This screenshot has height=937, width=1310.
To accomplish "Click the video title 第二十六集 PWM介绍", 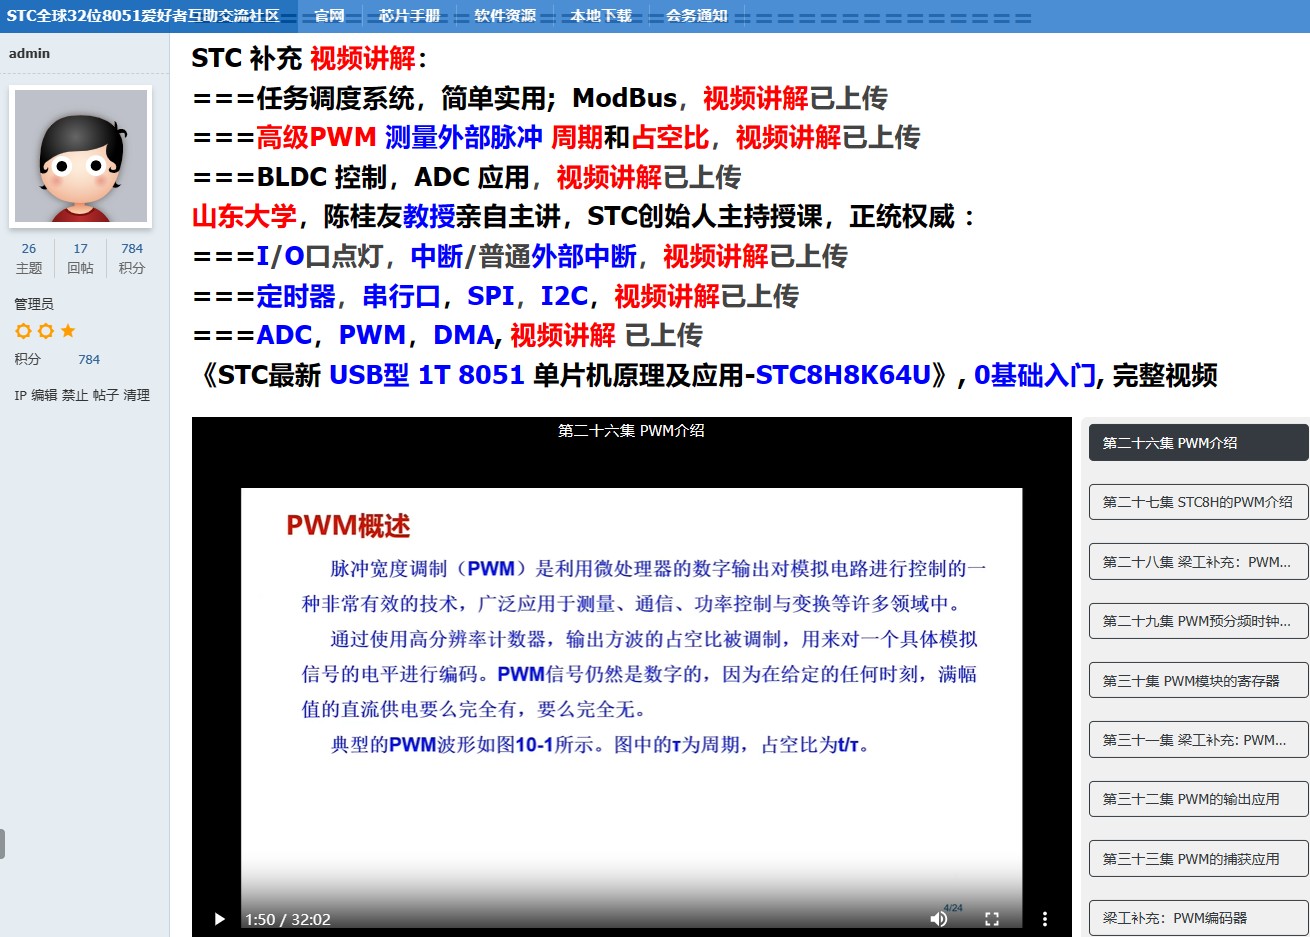I will [x=631, y=430].
